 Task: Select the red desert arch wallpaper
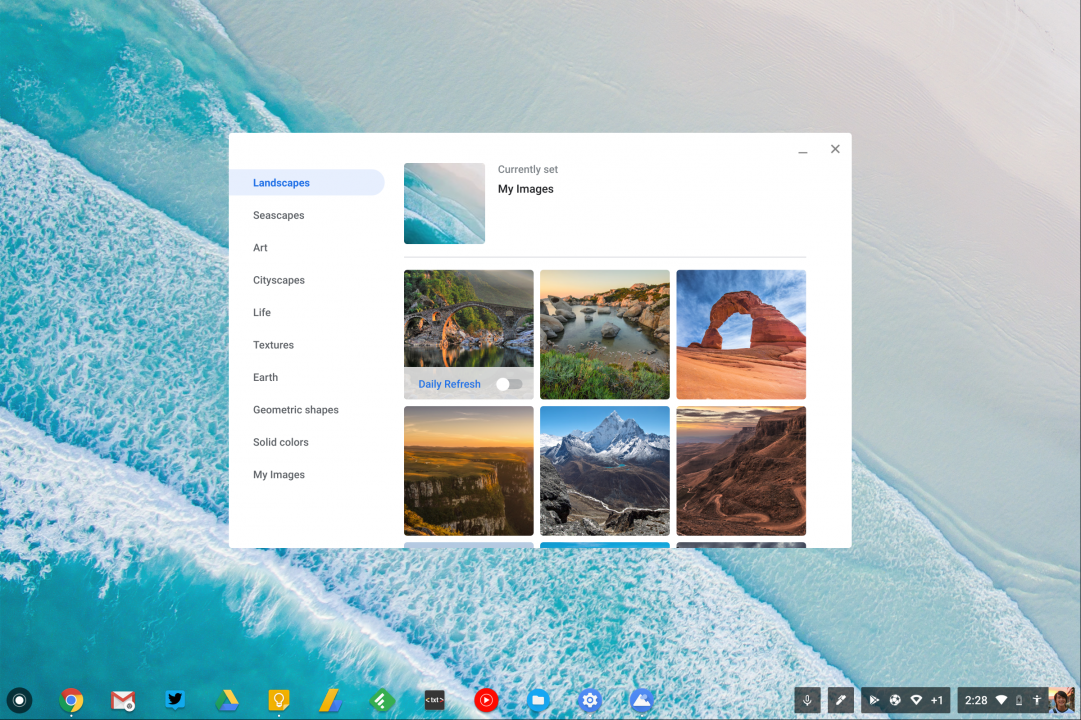coord(741,334)
